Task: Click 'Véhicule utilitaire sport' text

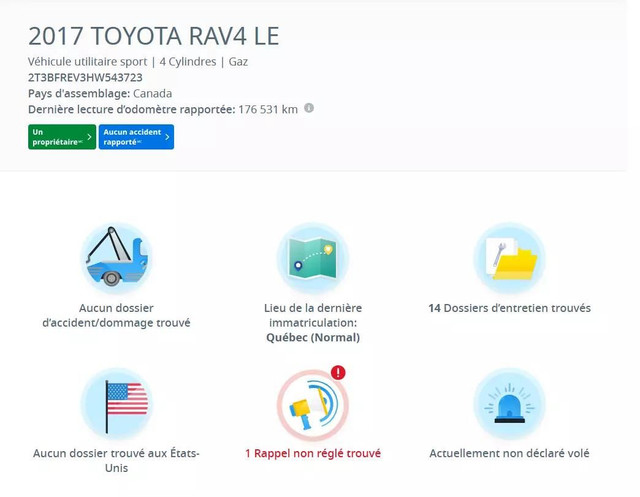Action: tap(87, 62)
